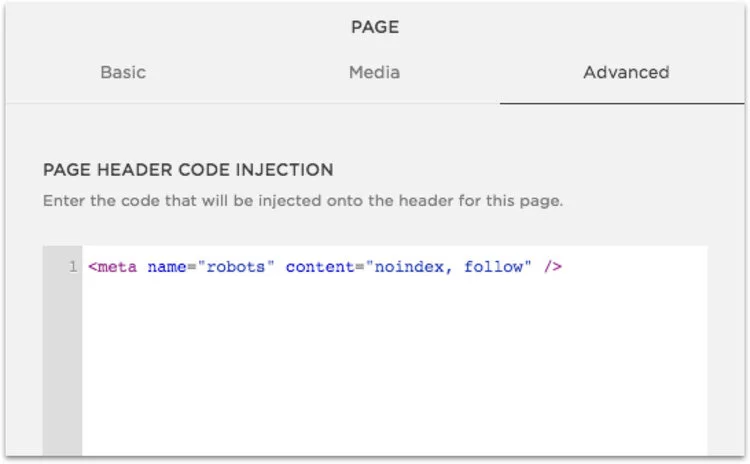Click the word "follow" in the code
750x464 pixels.
click(493, 268)
